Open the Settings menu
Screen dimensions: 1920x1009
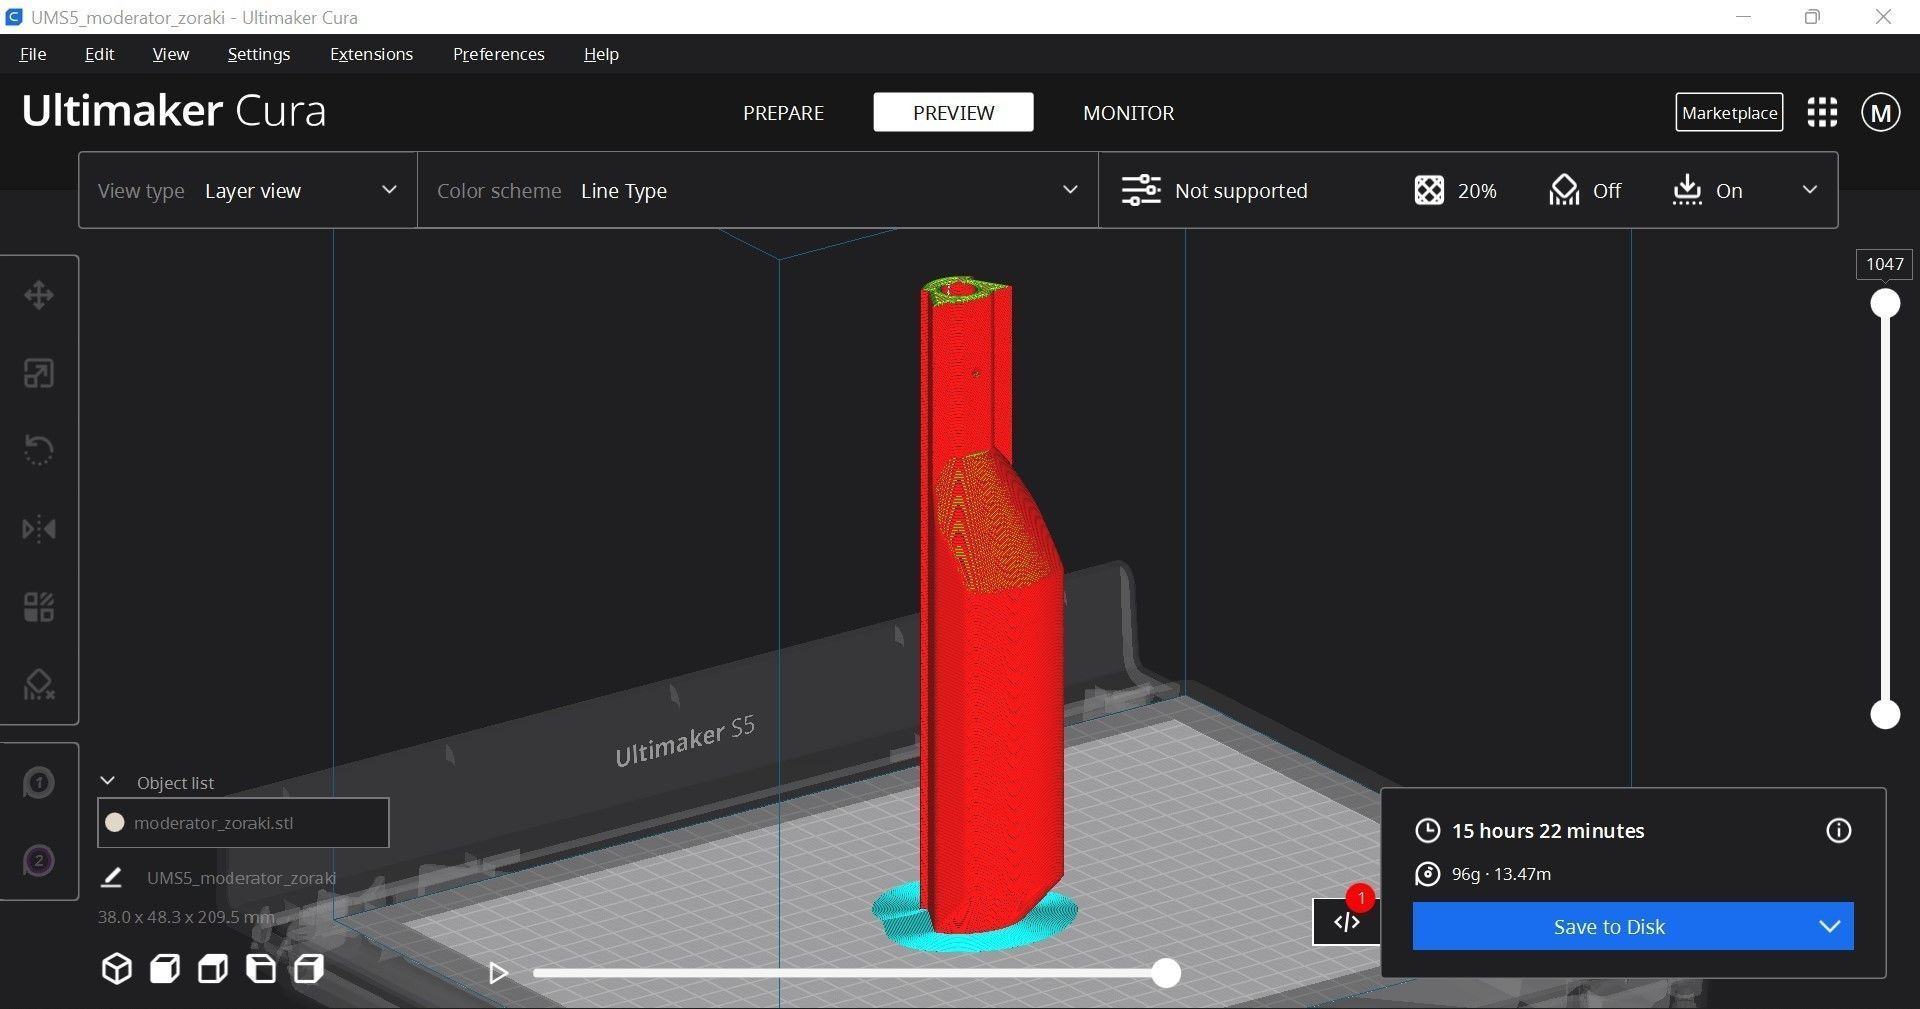coord(259,54)
